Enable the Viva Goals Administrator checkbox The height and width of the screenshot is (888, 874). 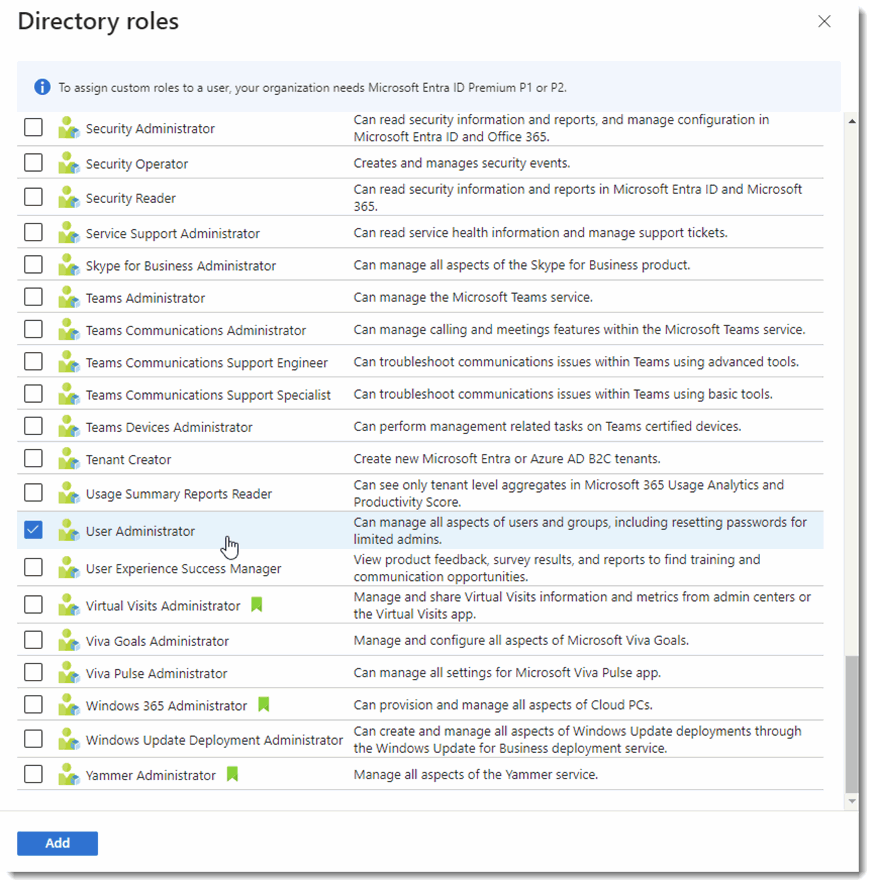(x=33, y=640)
